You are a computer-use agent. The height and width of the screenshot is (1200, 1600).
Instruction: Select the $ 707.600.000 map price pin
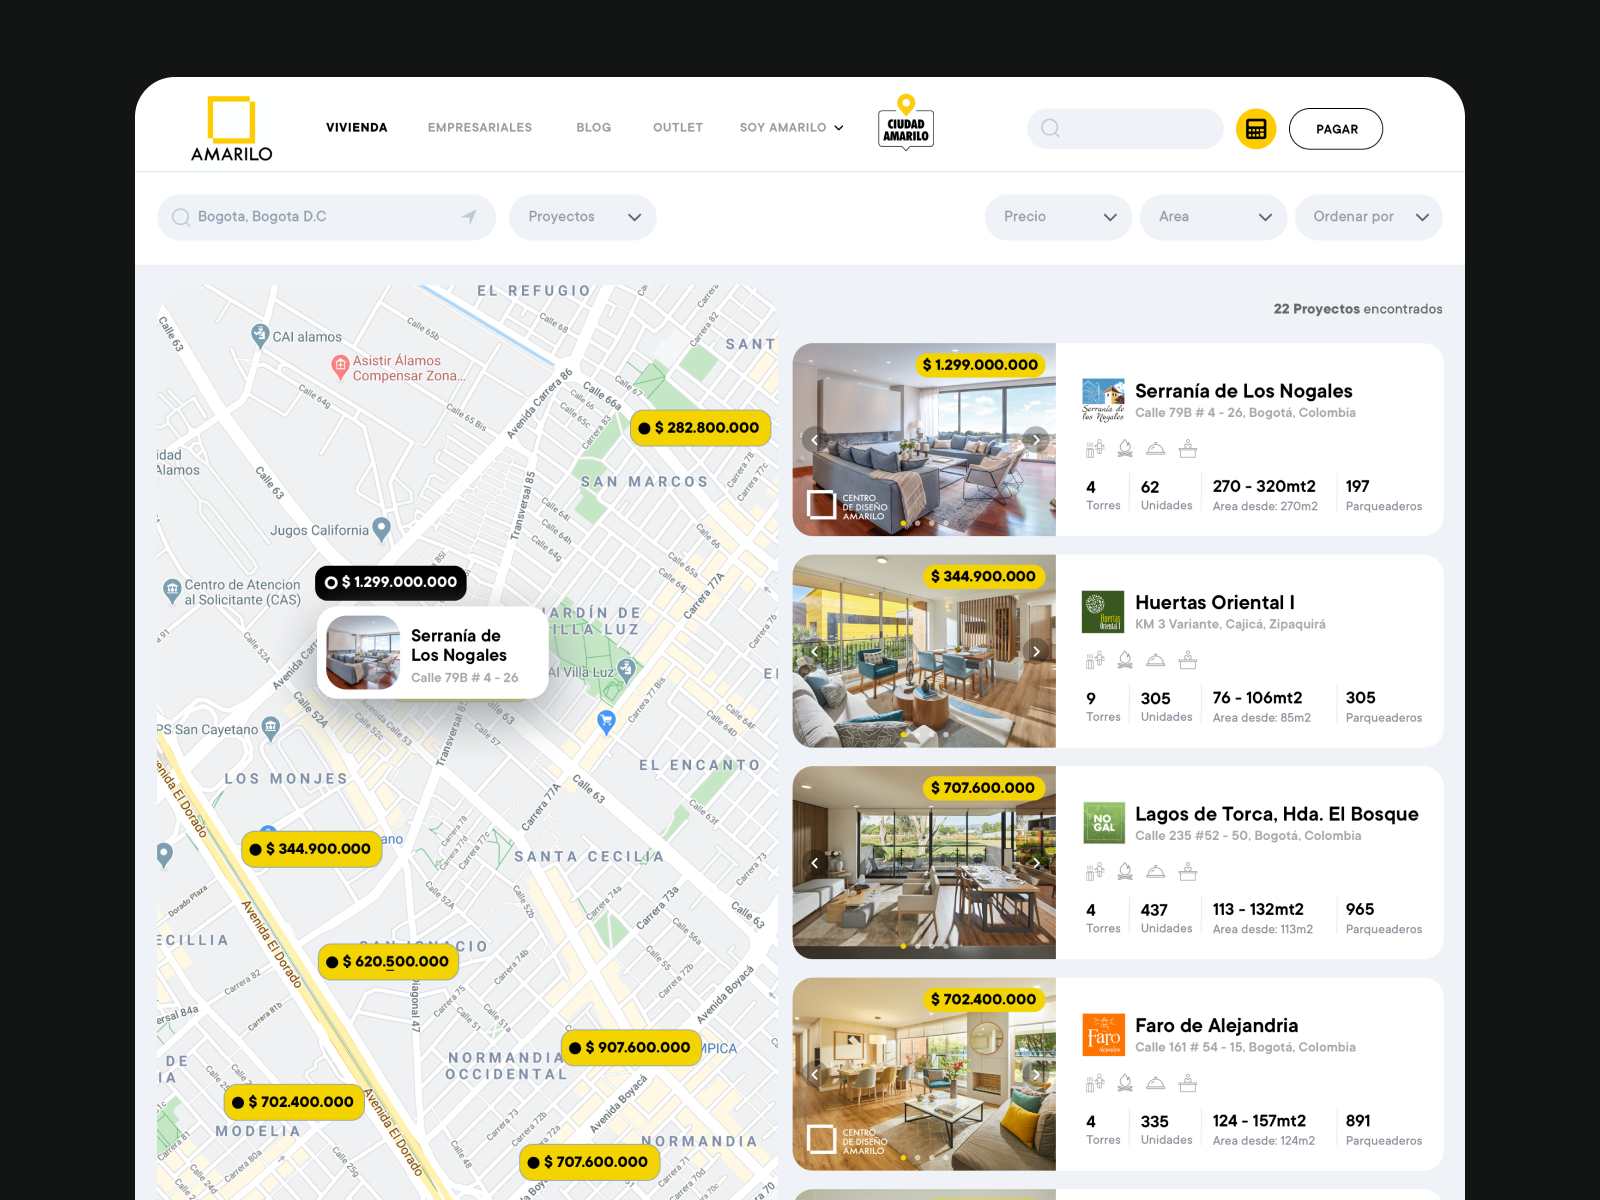click(x=589, y=1162)
